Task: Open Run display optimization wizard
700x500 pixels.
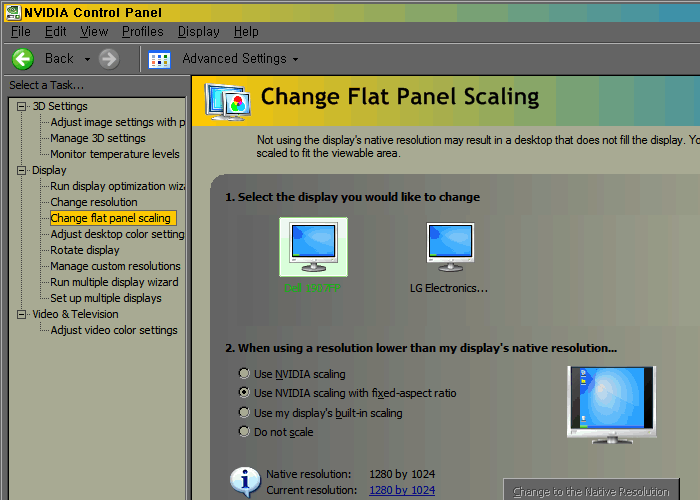Action: coord(117,186)
